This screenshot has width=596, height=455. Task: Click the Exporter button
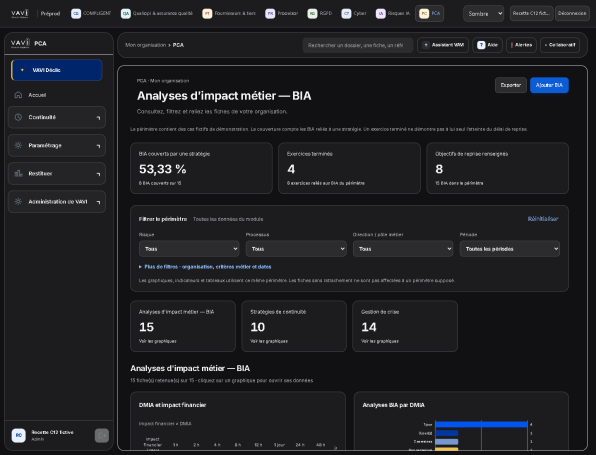tap(510, 85)
